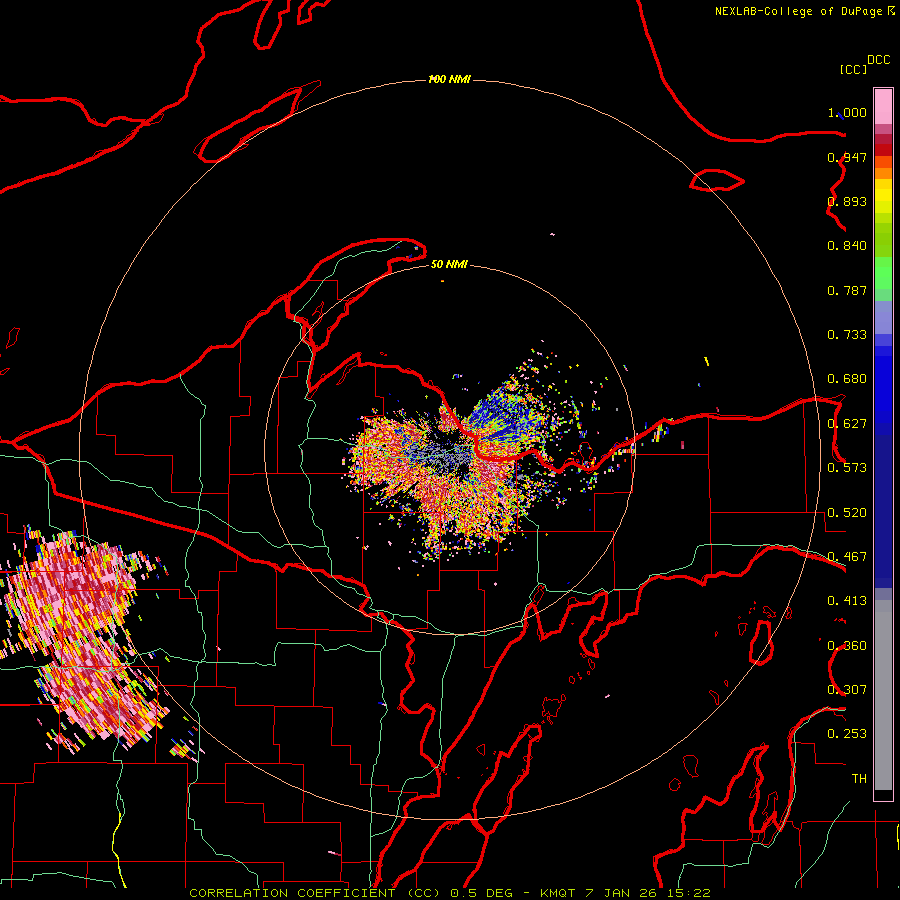
Task: Click the 0.680 color scale value
Action: click(x=847, y=379)
